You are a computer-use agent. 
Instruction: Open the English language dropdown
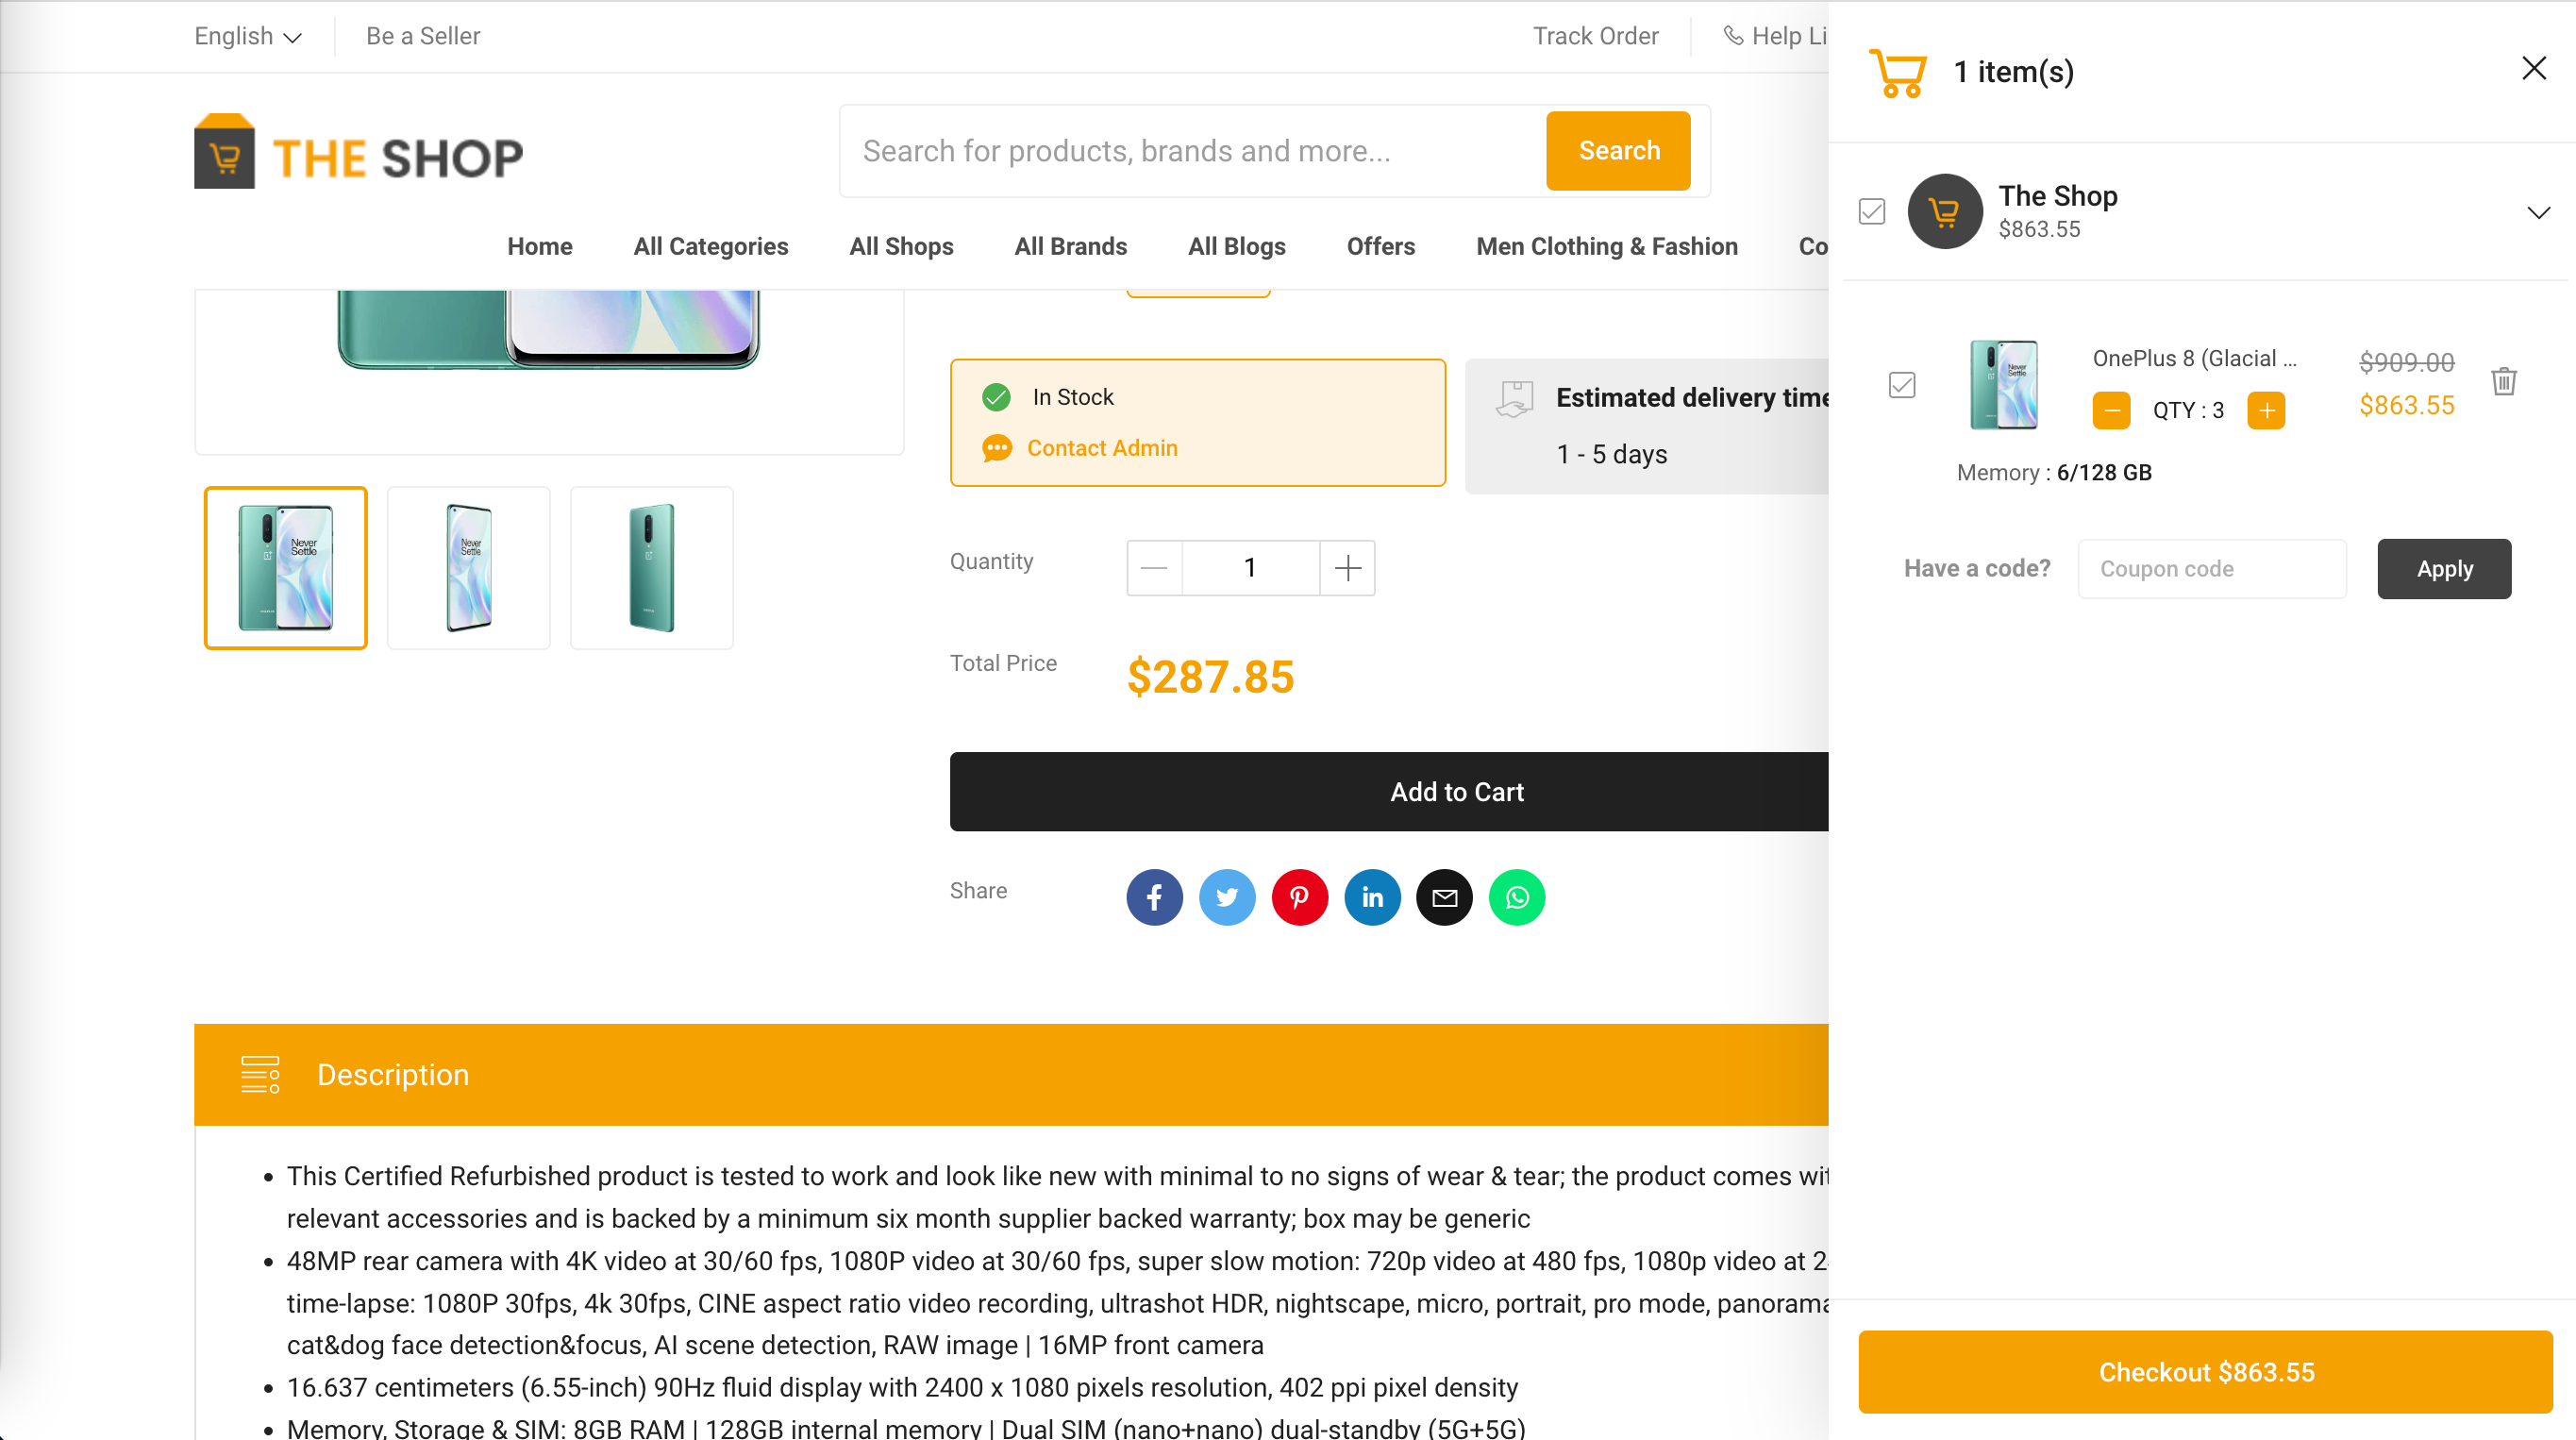pyautogui.click(x=247, y=36)
